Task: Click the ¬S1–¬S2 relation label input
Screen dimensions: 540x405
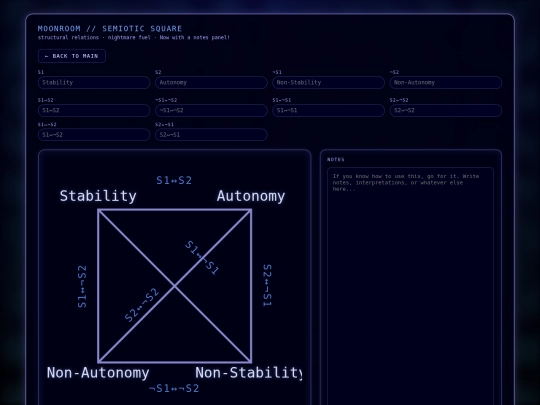Action: tap(211, 111)
